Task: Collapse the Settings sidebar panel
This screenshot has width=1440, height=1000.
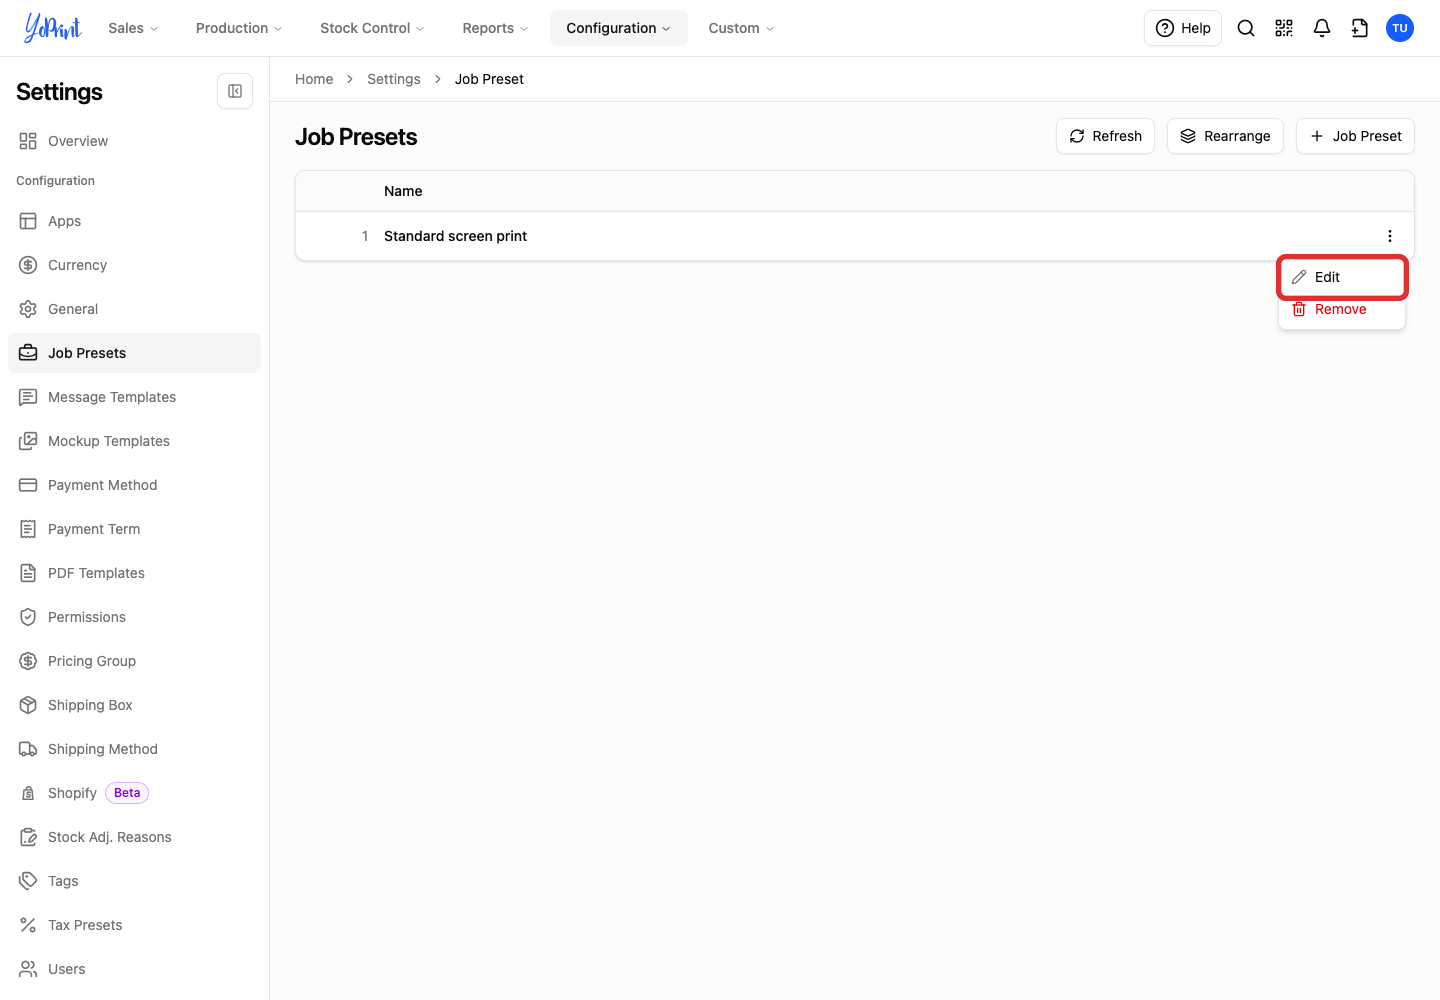Action: pos(235,91)
